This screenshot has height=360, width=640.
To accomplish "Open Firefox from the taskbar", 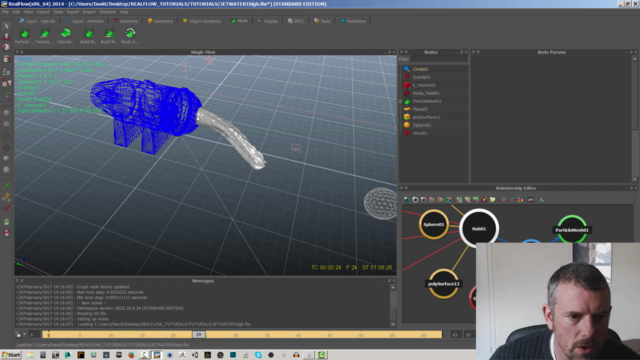I will [131, 355].
